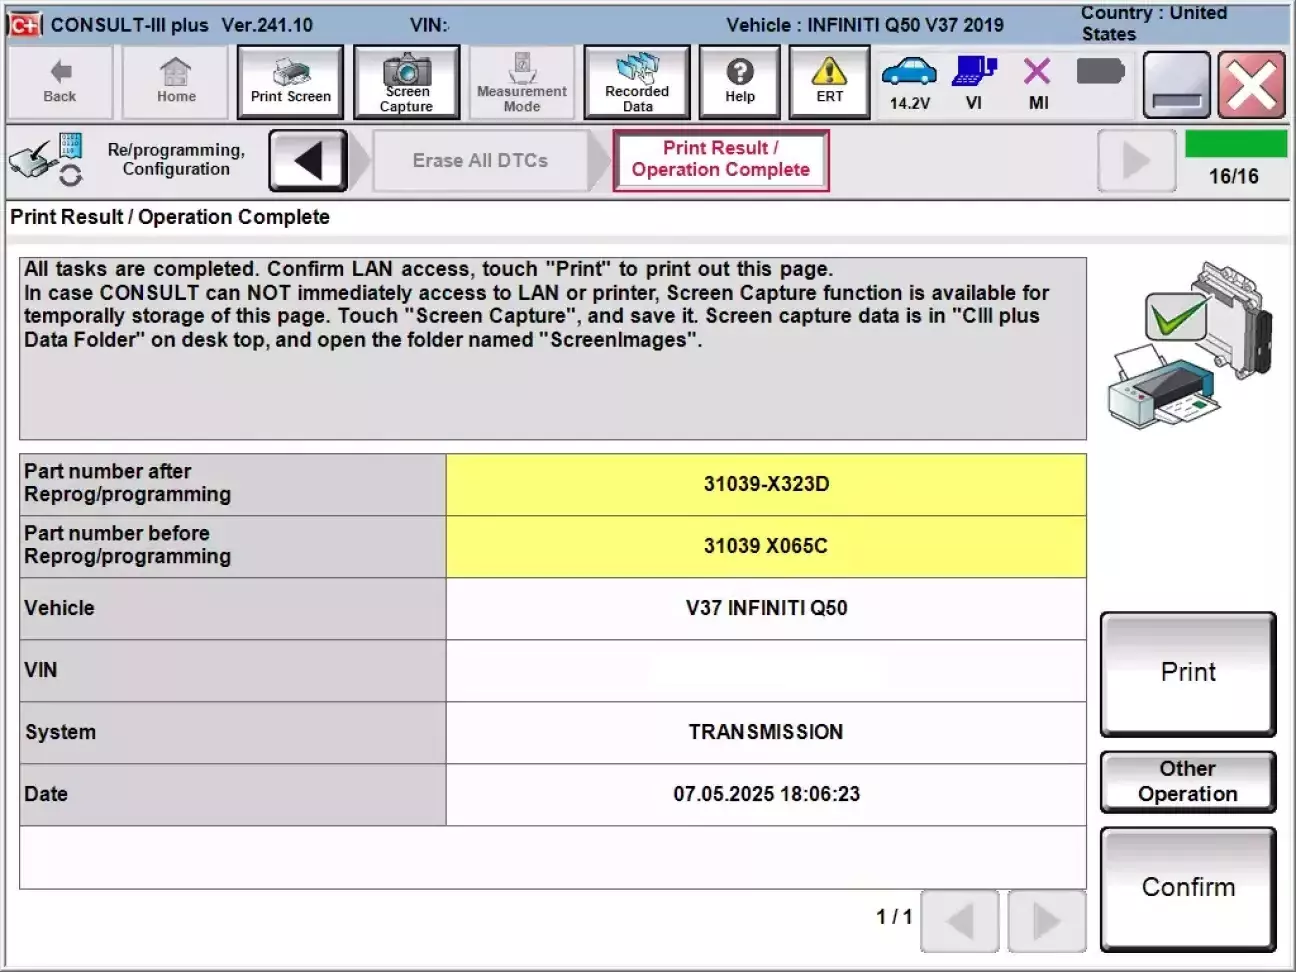Image resolution: width=1296 pixels, height=972 pixels.
Task: Click the date value 07.05.2025 18:06:23
Action: 766,795
